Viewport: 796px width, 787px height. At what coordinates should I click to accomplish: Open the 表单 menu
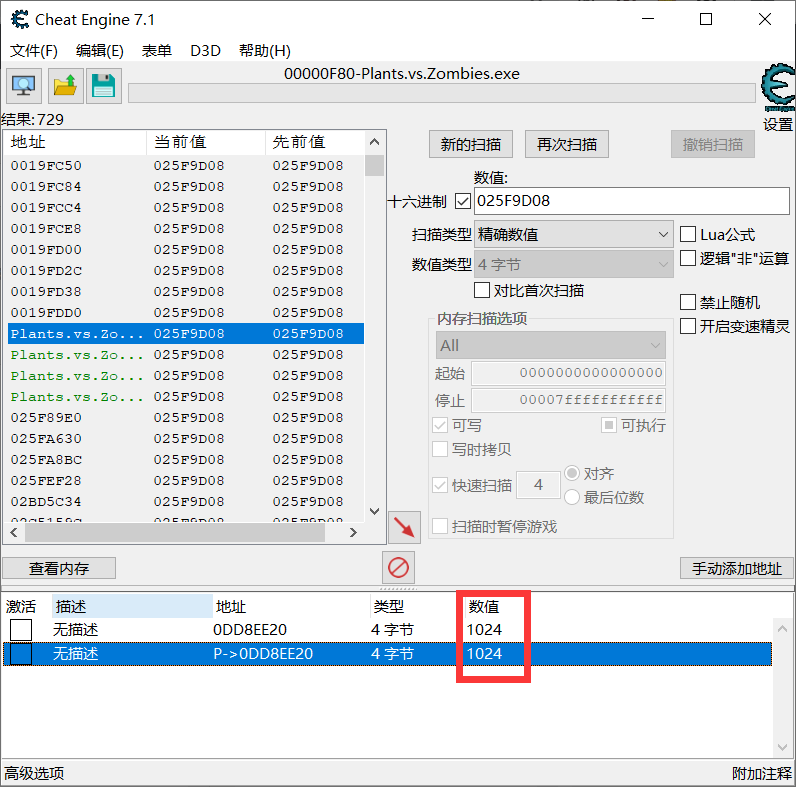[156, 51]
